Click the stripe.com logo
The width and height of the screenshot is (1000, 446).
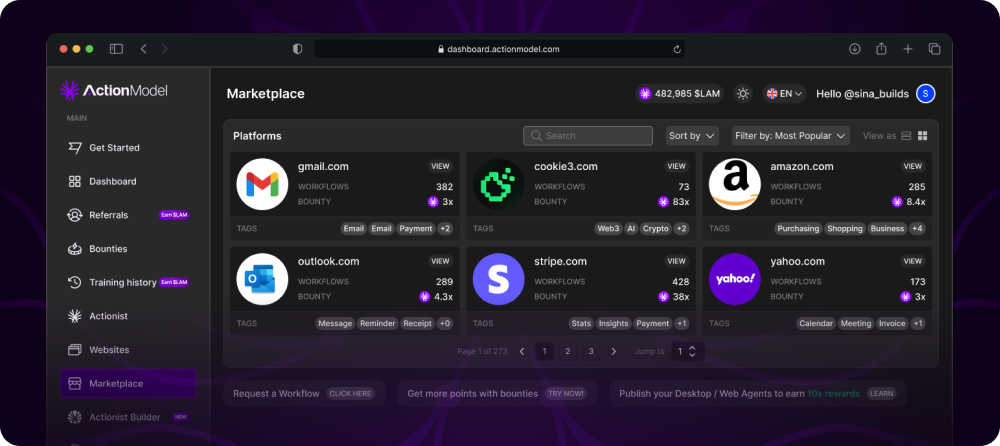tap(499, 279)
